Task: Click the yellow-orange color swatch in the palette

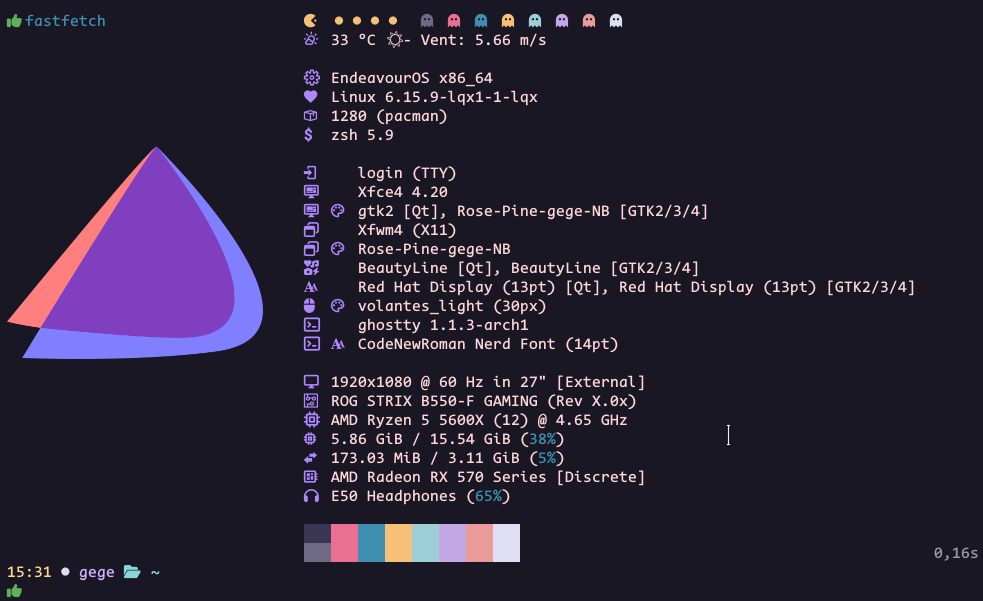Action: point(398,543)
